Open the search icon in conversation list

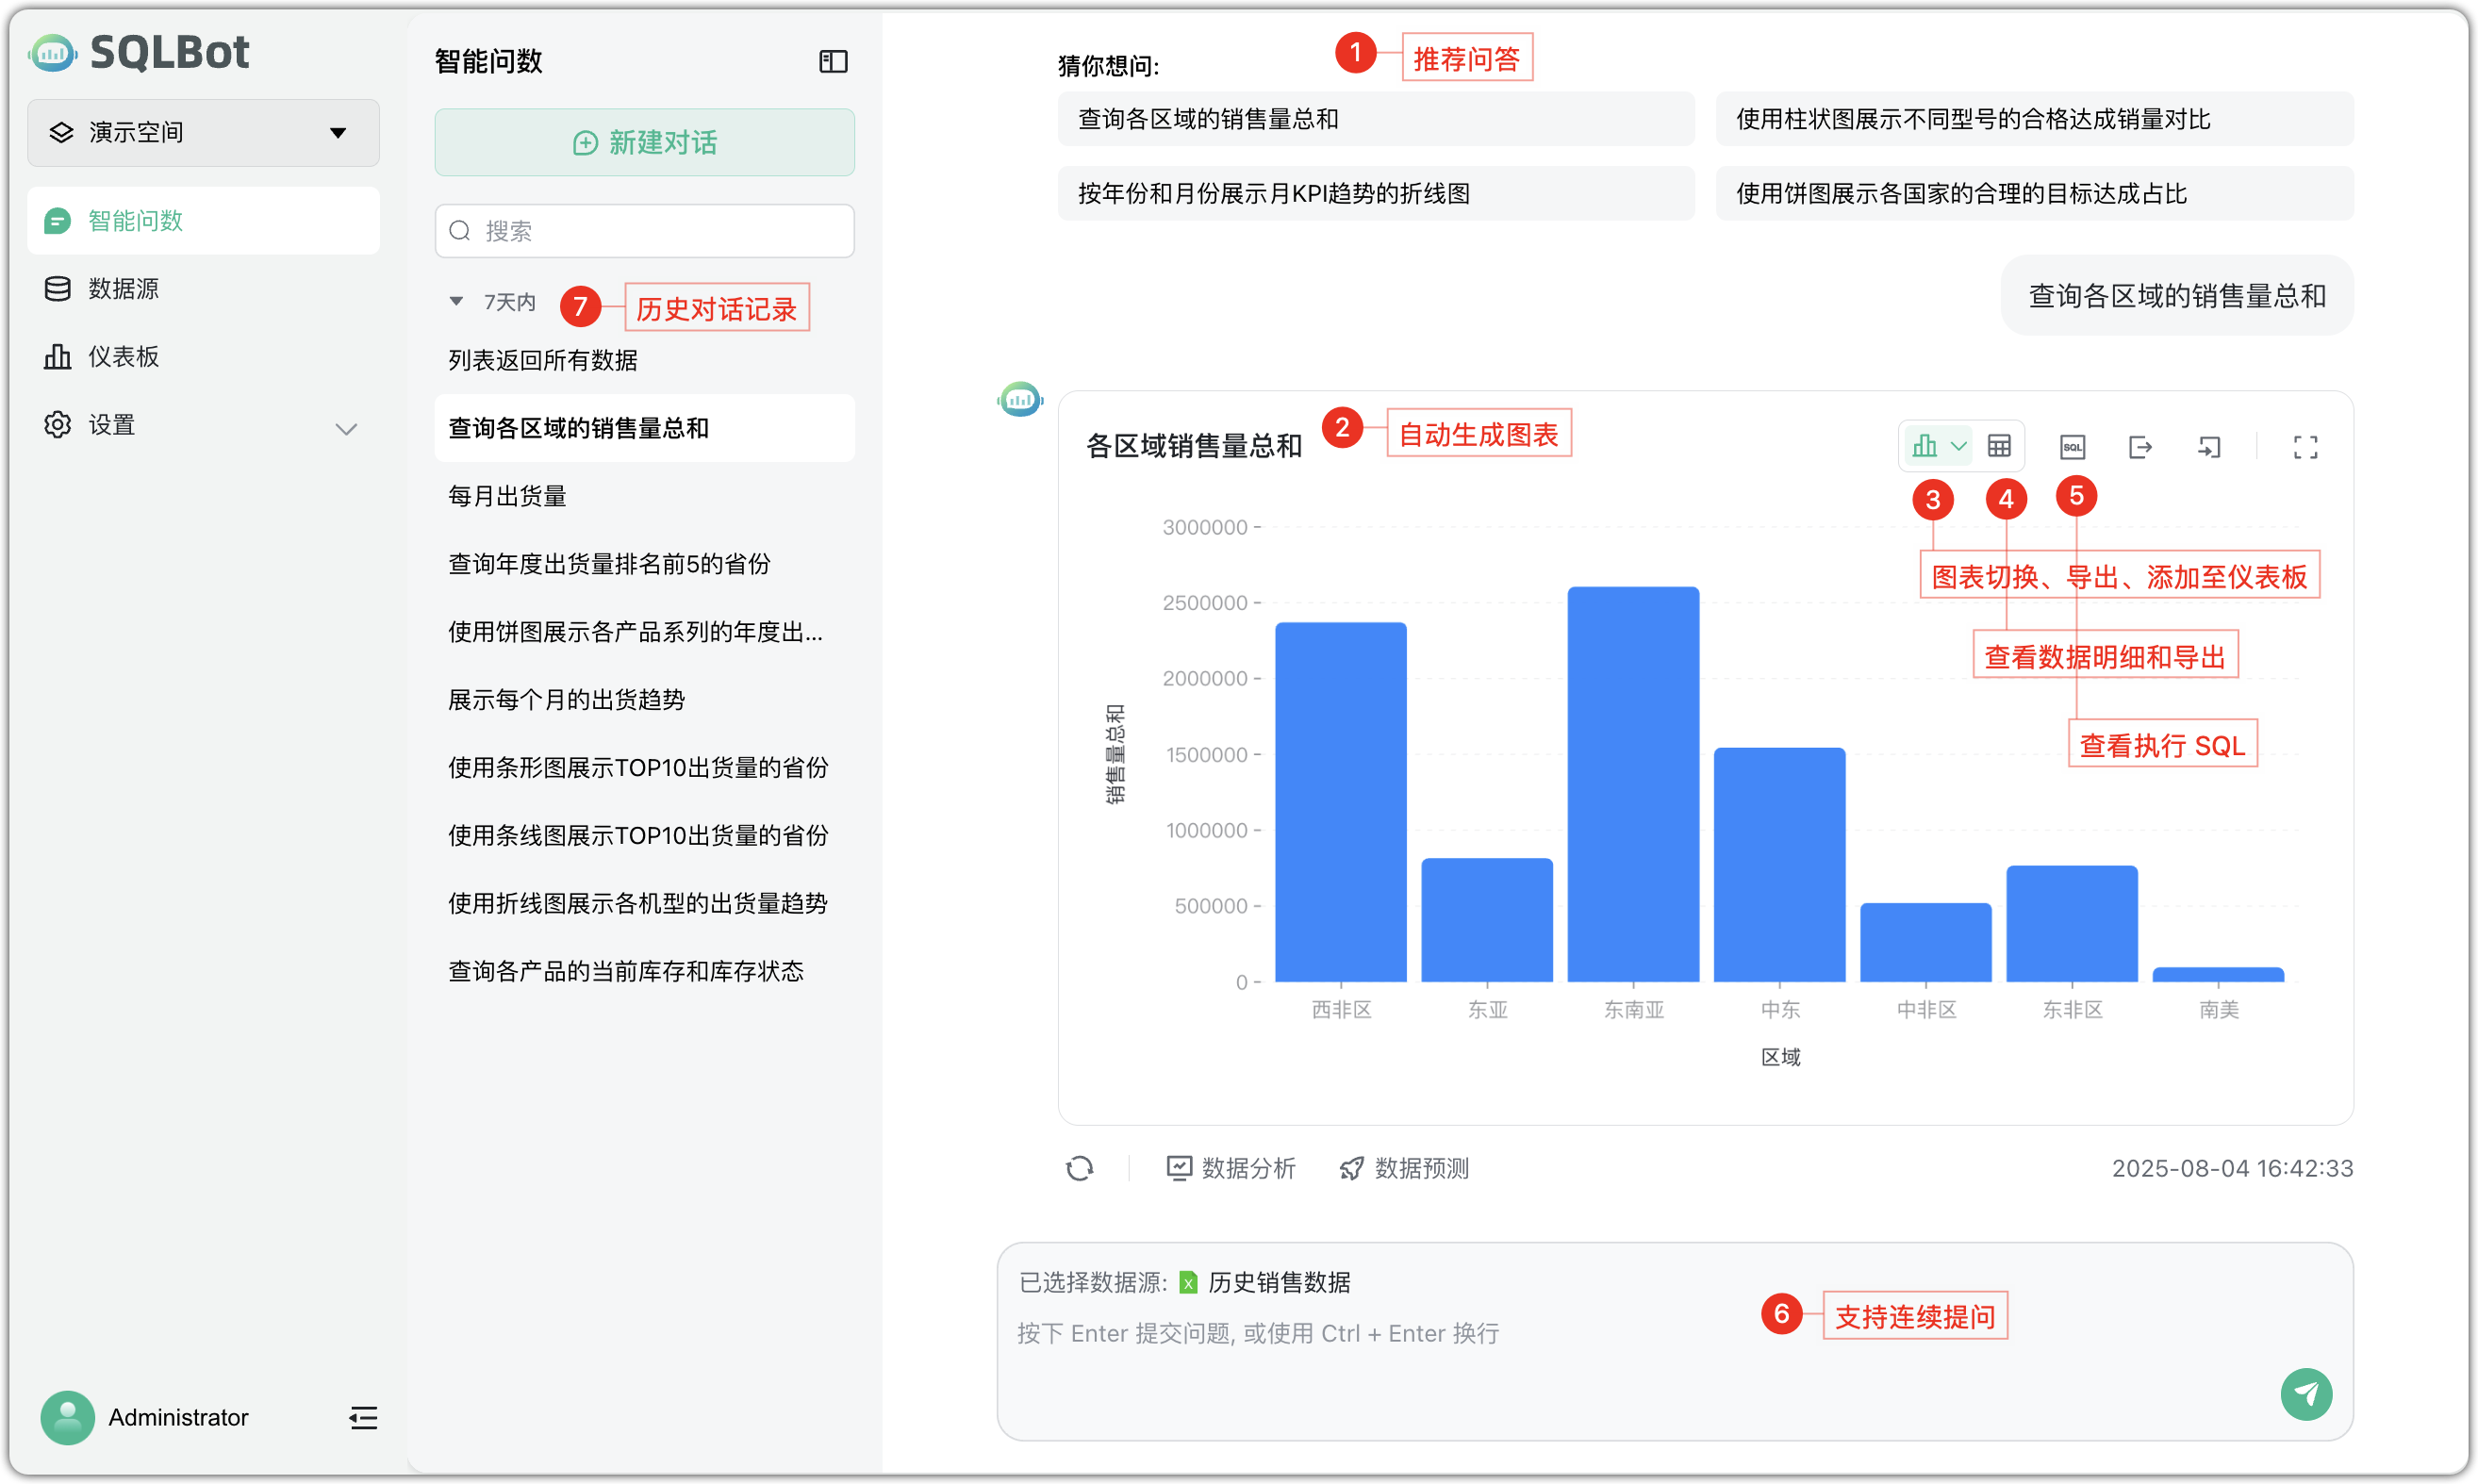click(459, 230)
